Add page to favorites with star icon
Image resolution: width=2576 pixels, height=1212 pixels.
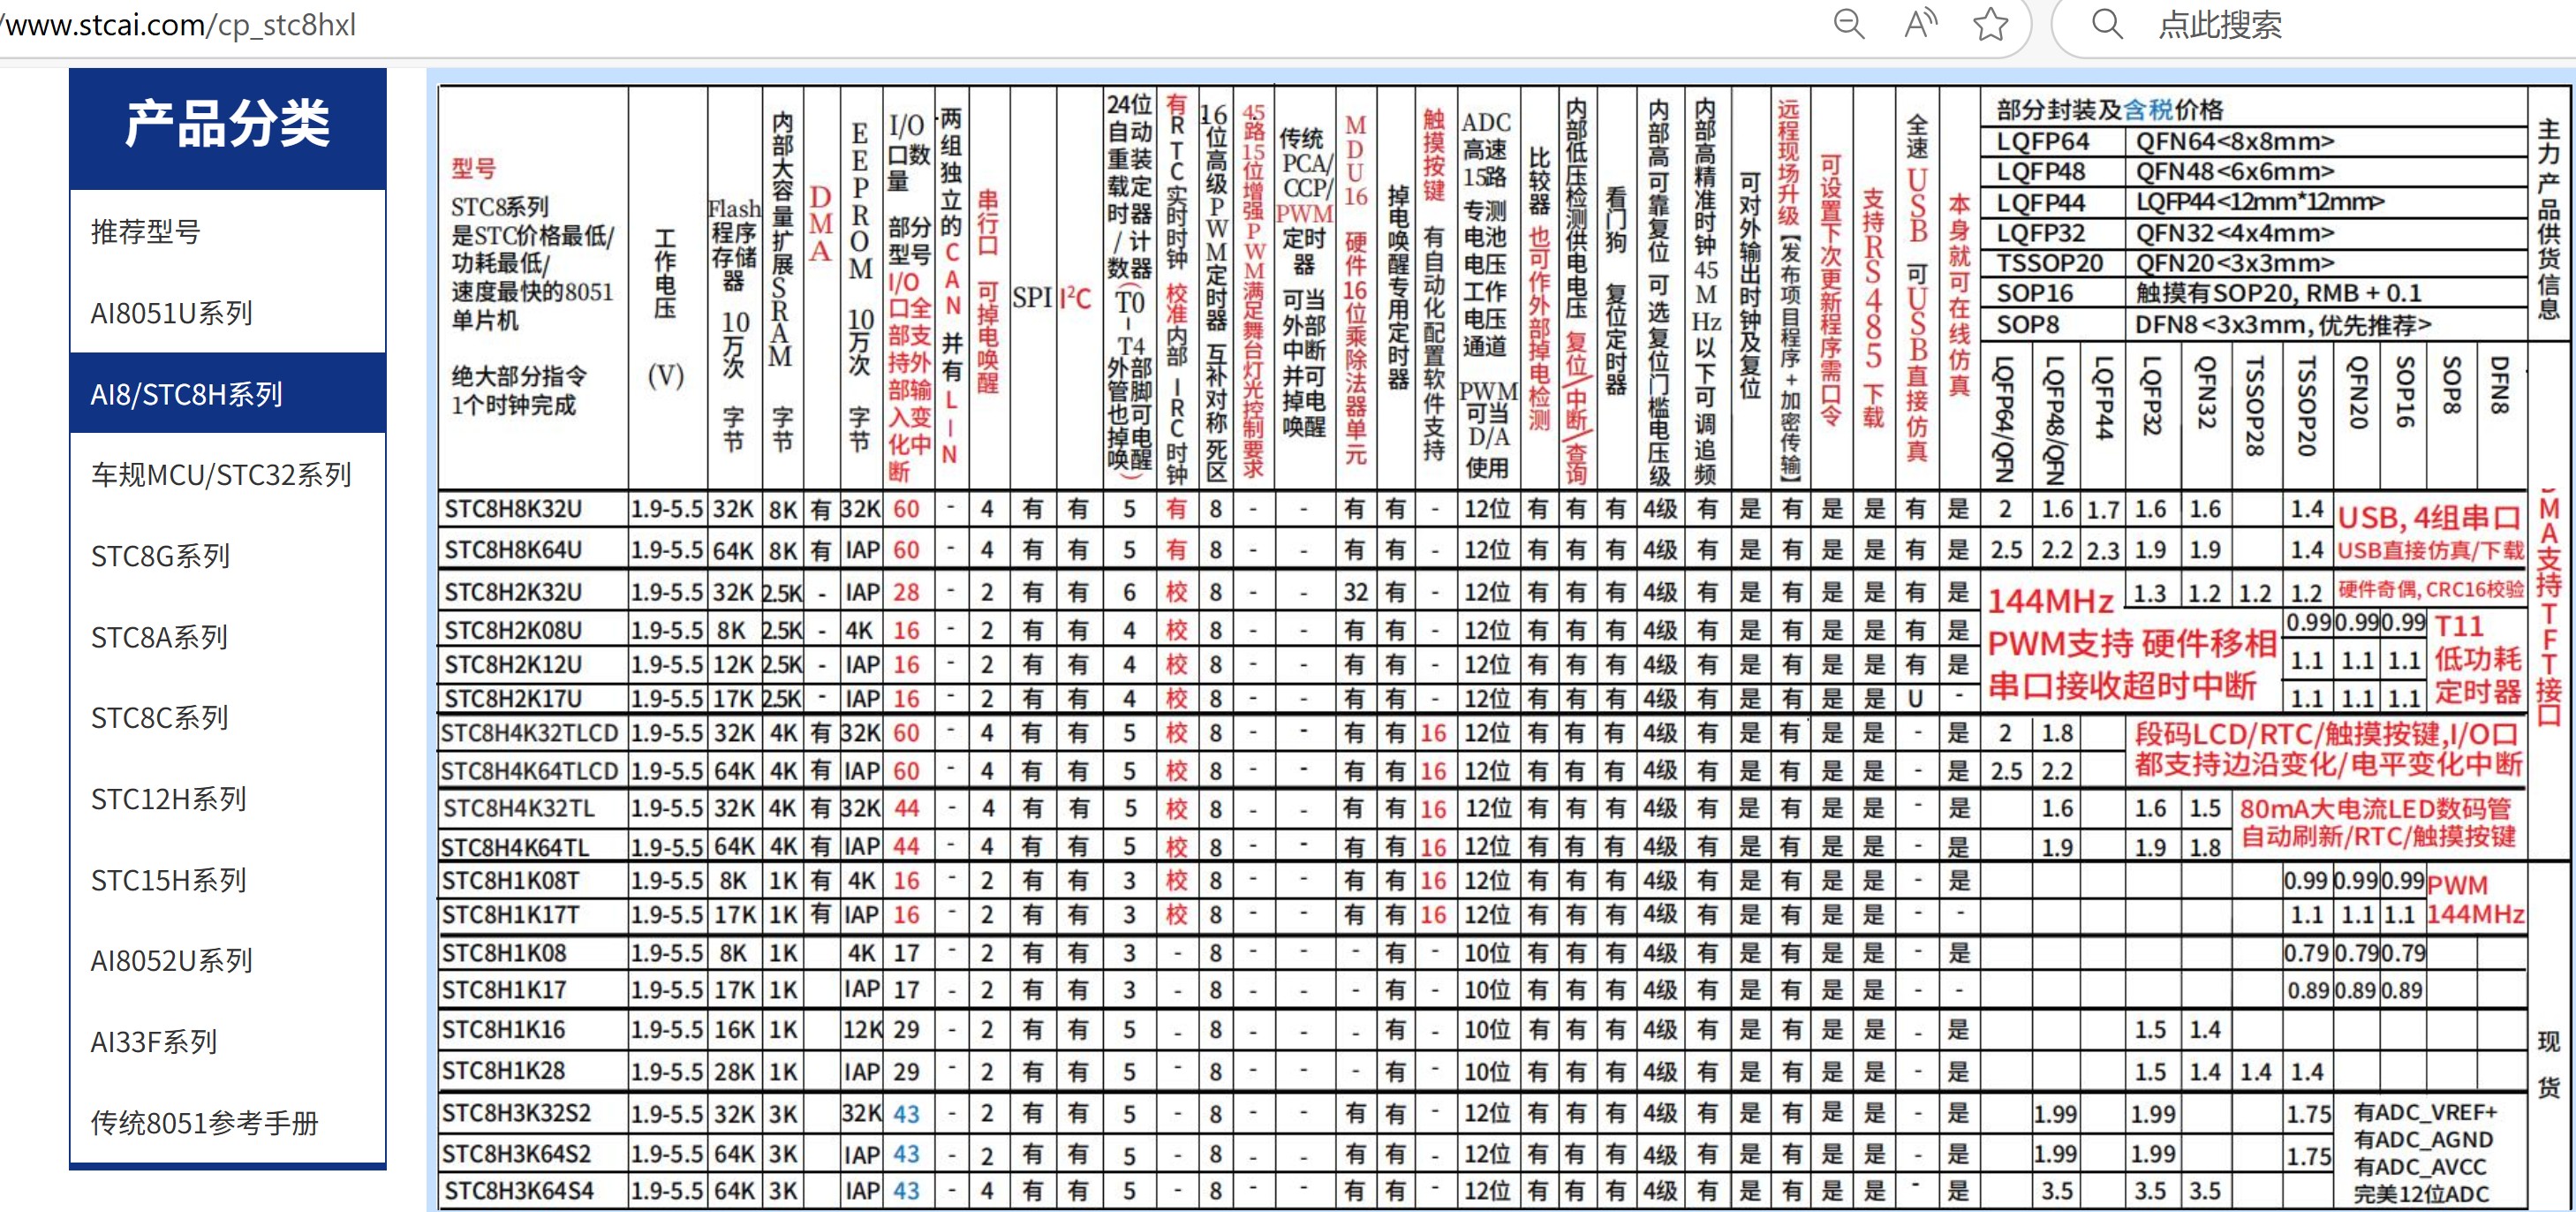(x=1990, y=24)
